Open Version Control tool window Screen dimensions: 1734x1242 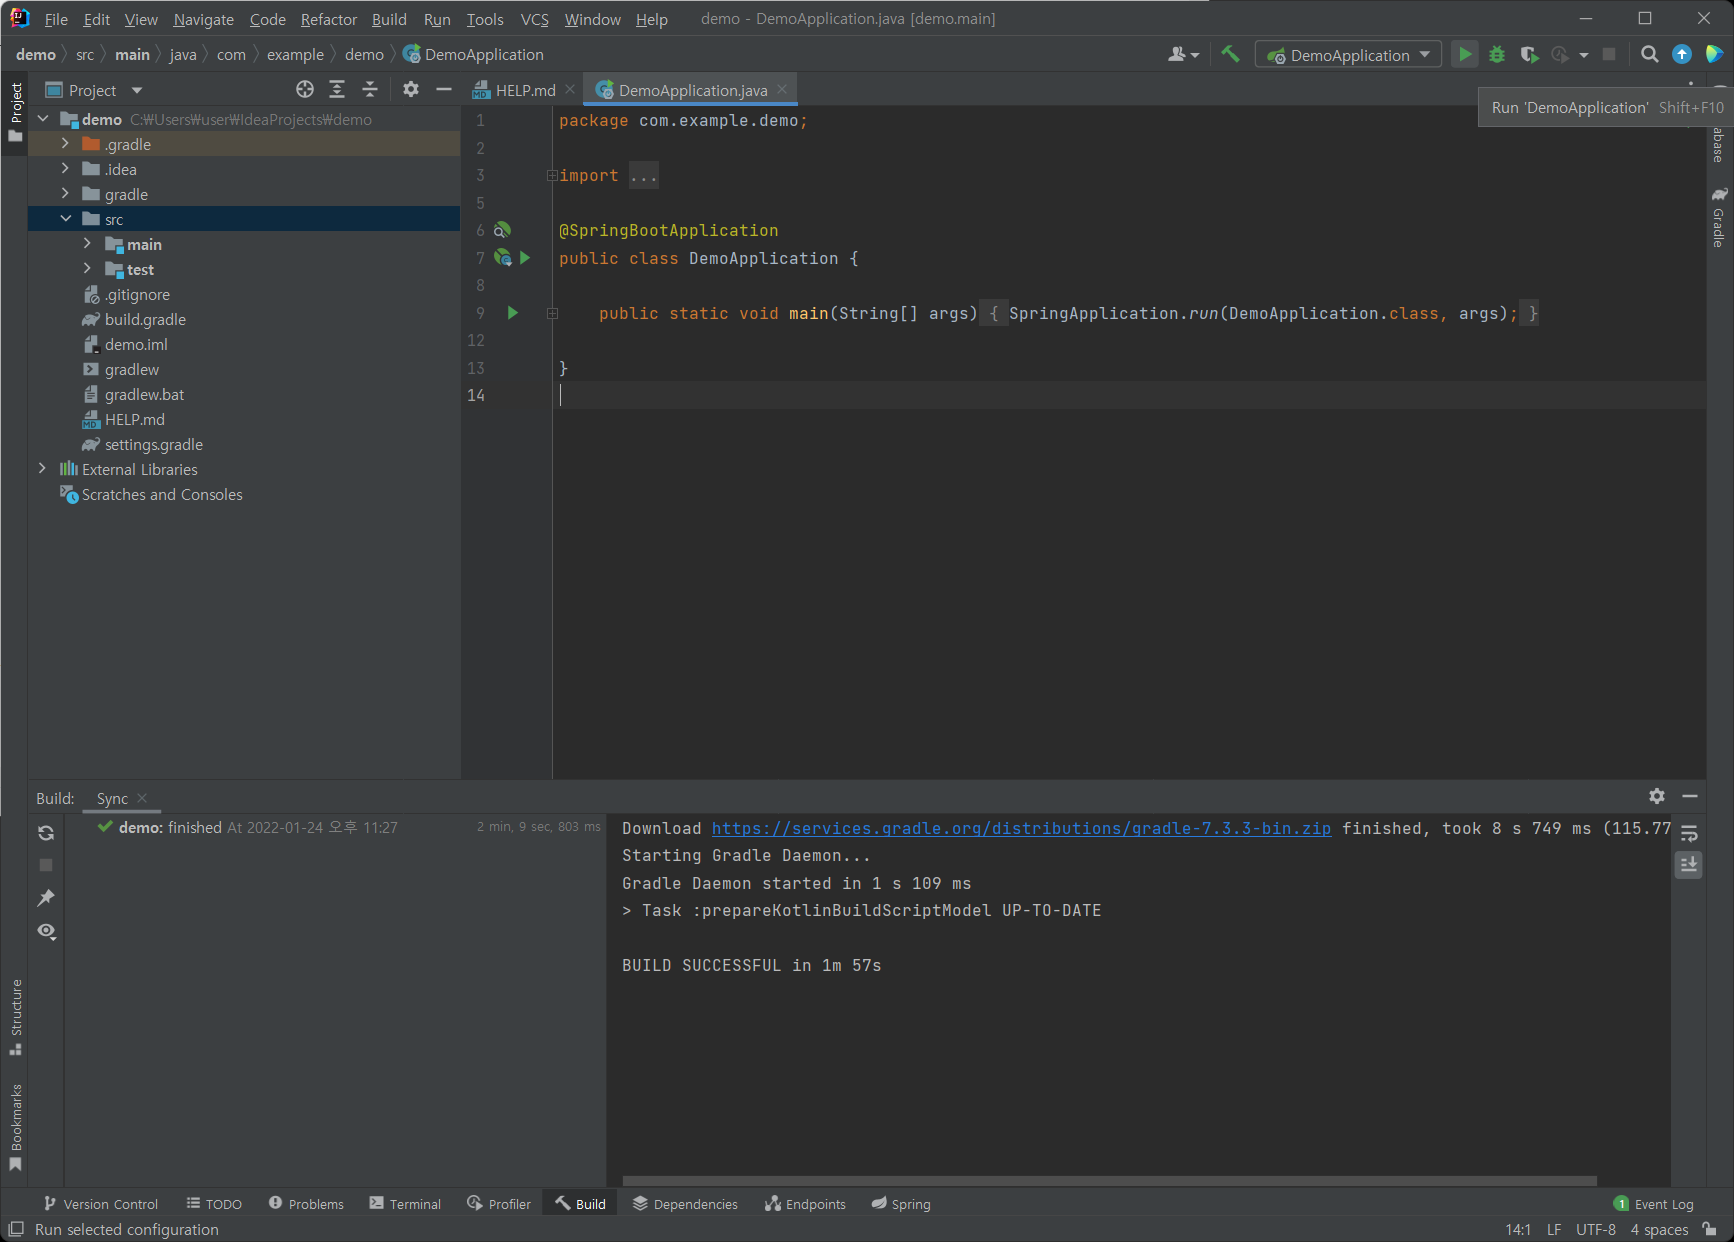pyautogui.click(x=101, y=1204)
